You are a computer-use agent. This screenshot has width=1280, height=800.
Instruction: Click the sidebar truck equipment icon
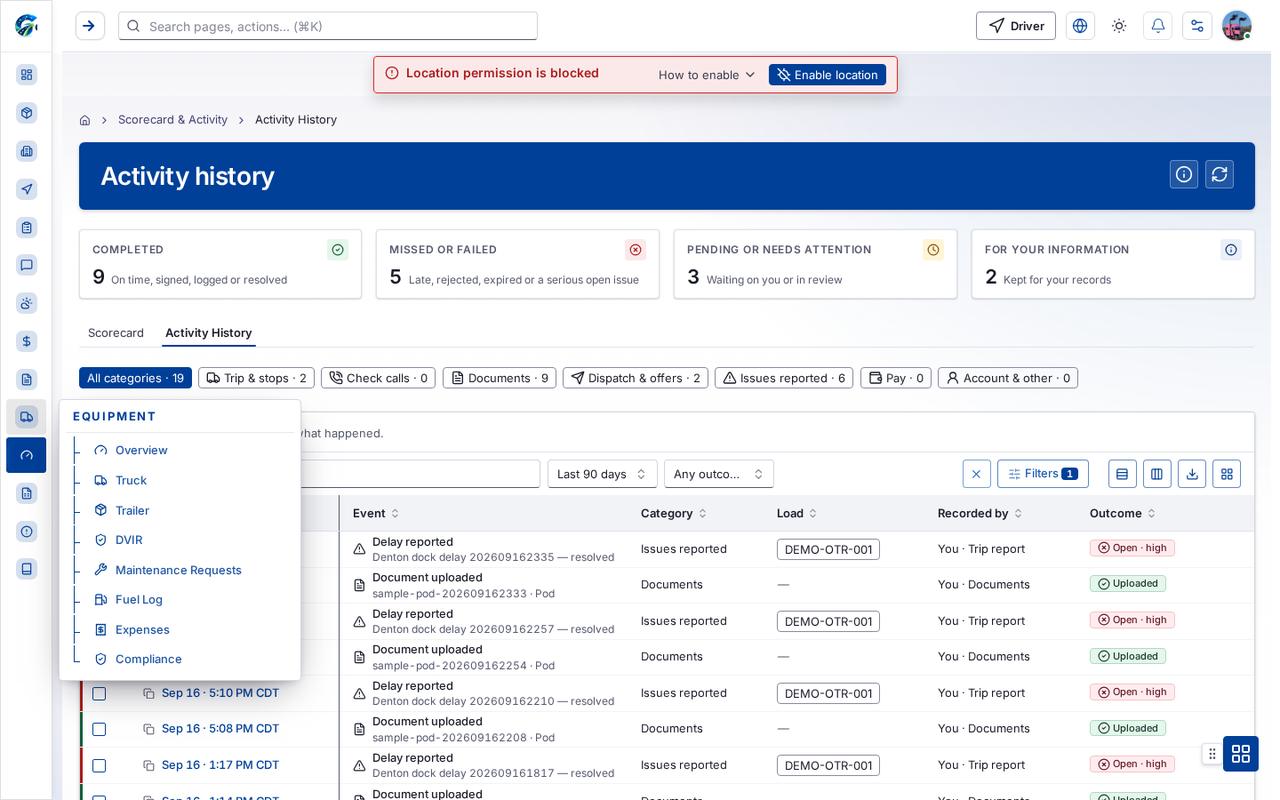click(x=27, y=417)
